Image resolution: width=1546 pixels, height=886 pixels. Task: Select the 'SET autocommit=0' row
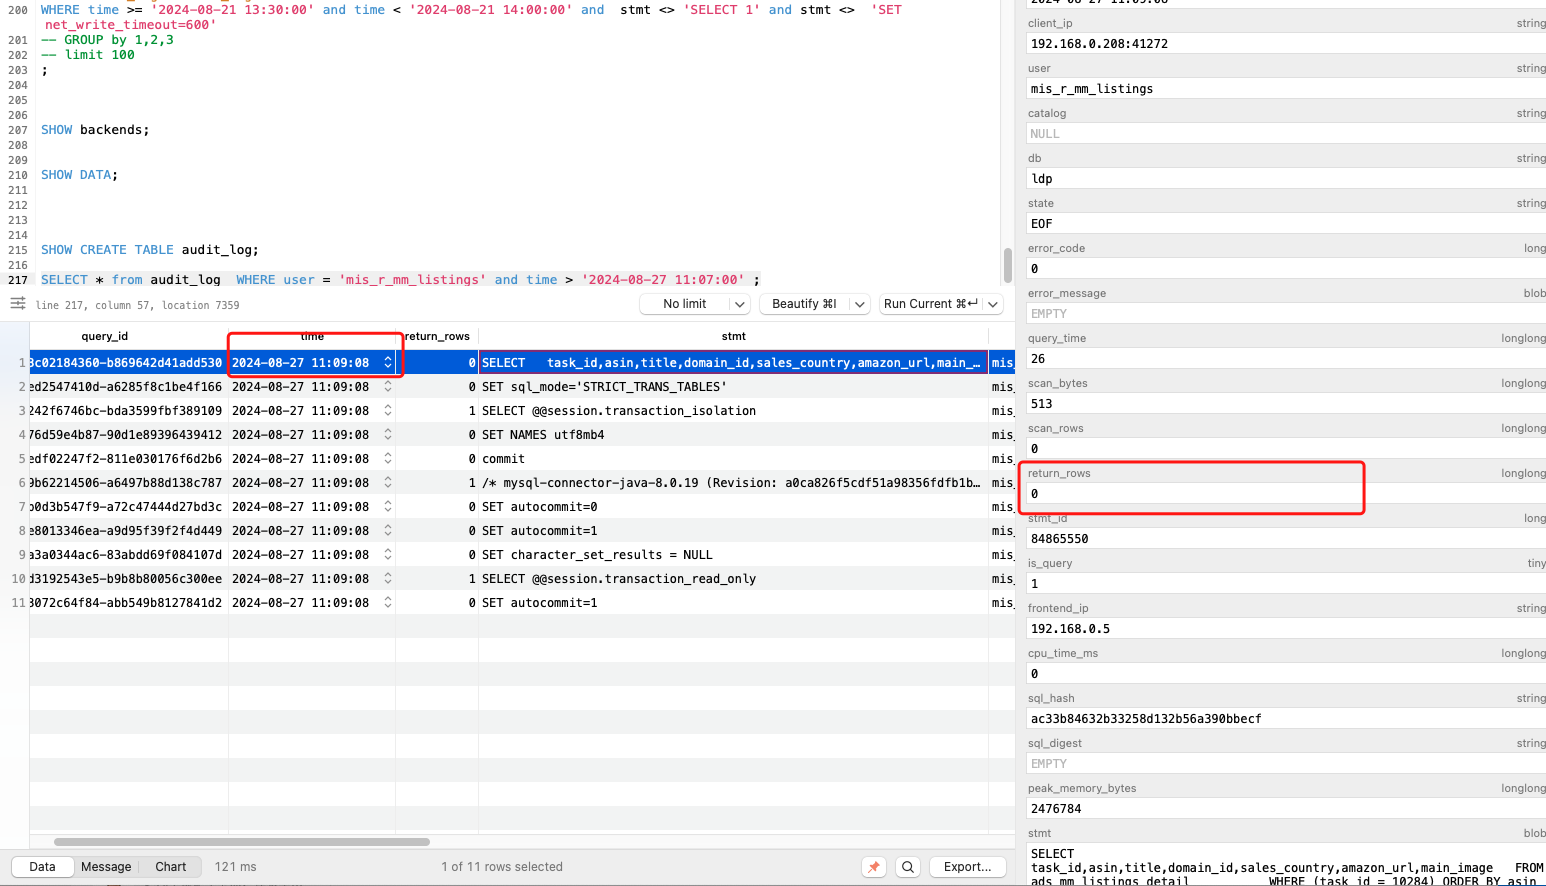522,507
